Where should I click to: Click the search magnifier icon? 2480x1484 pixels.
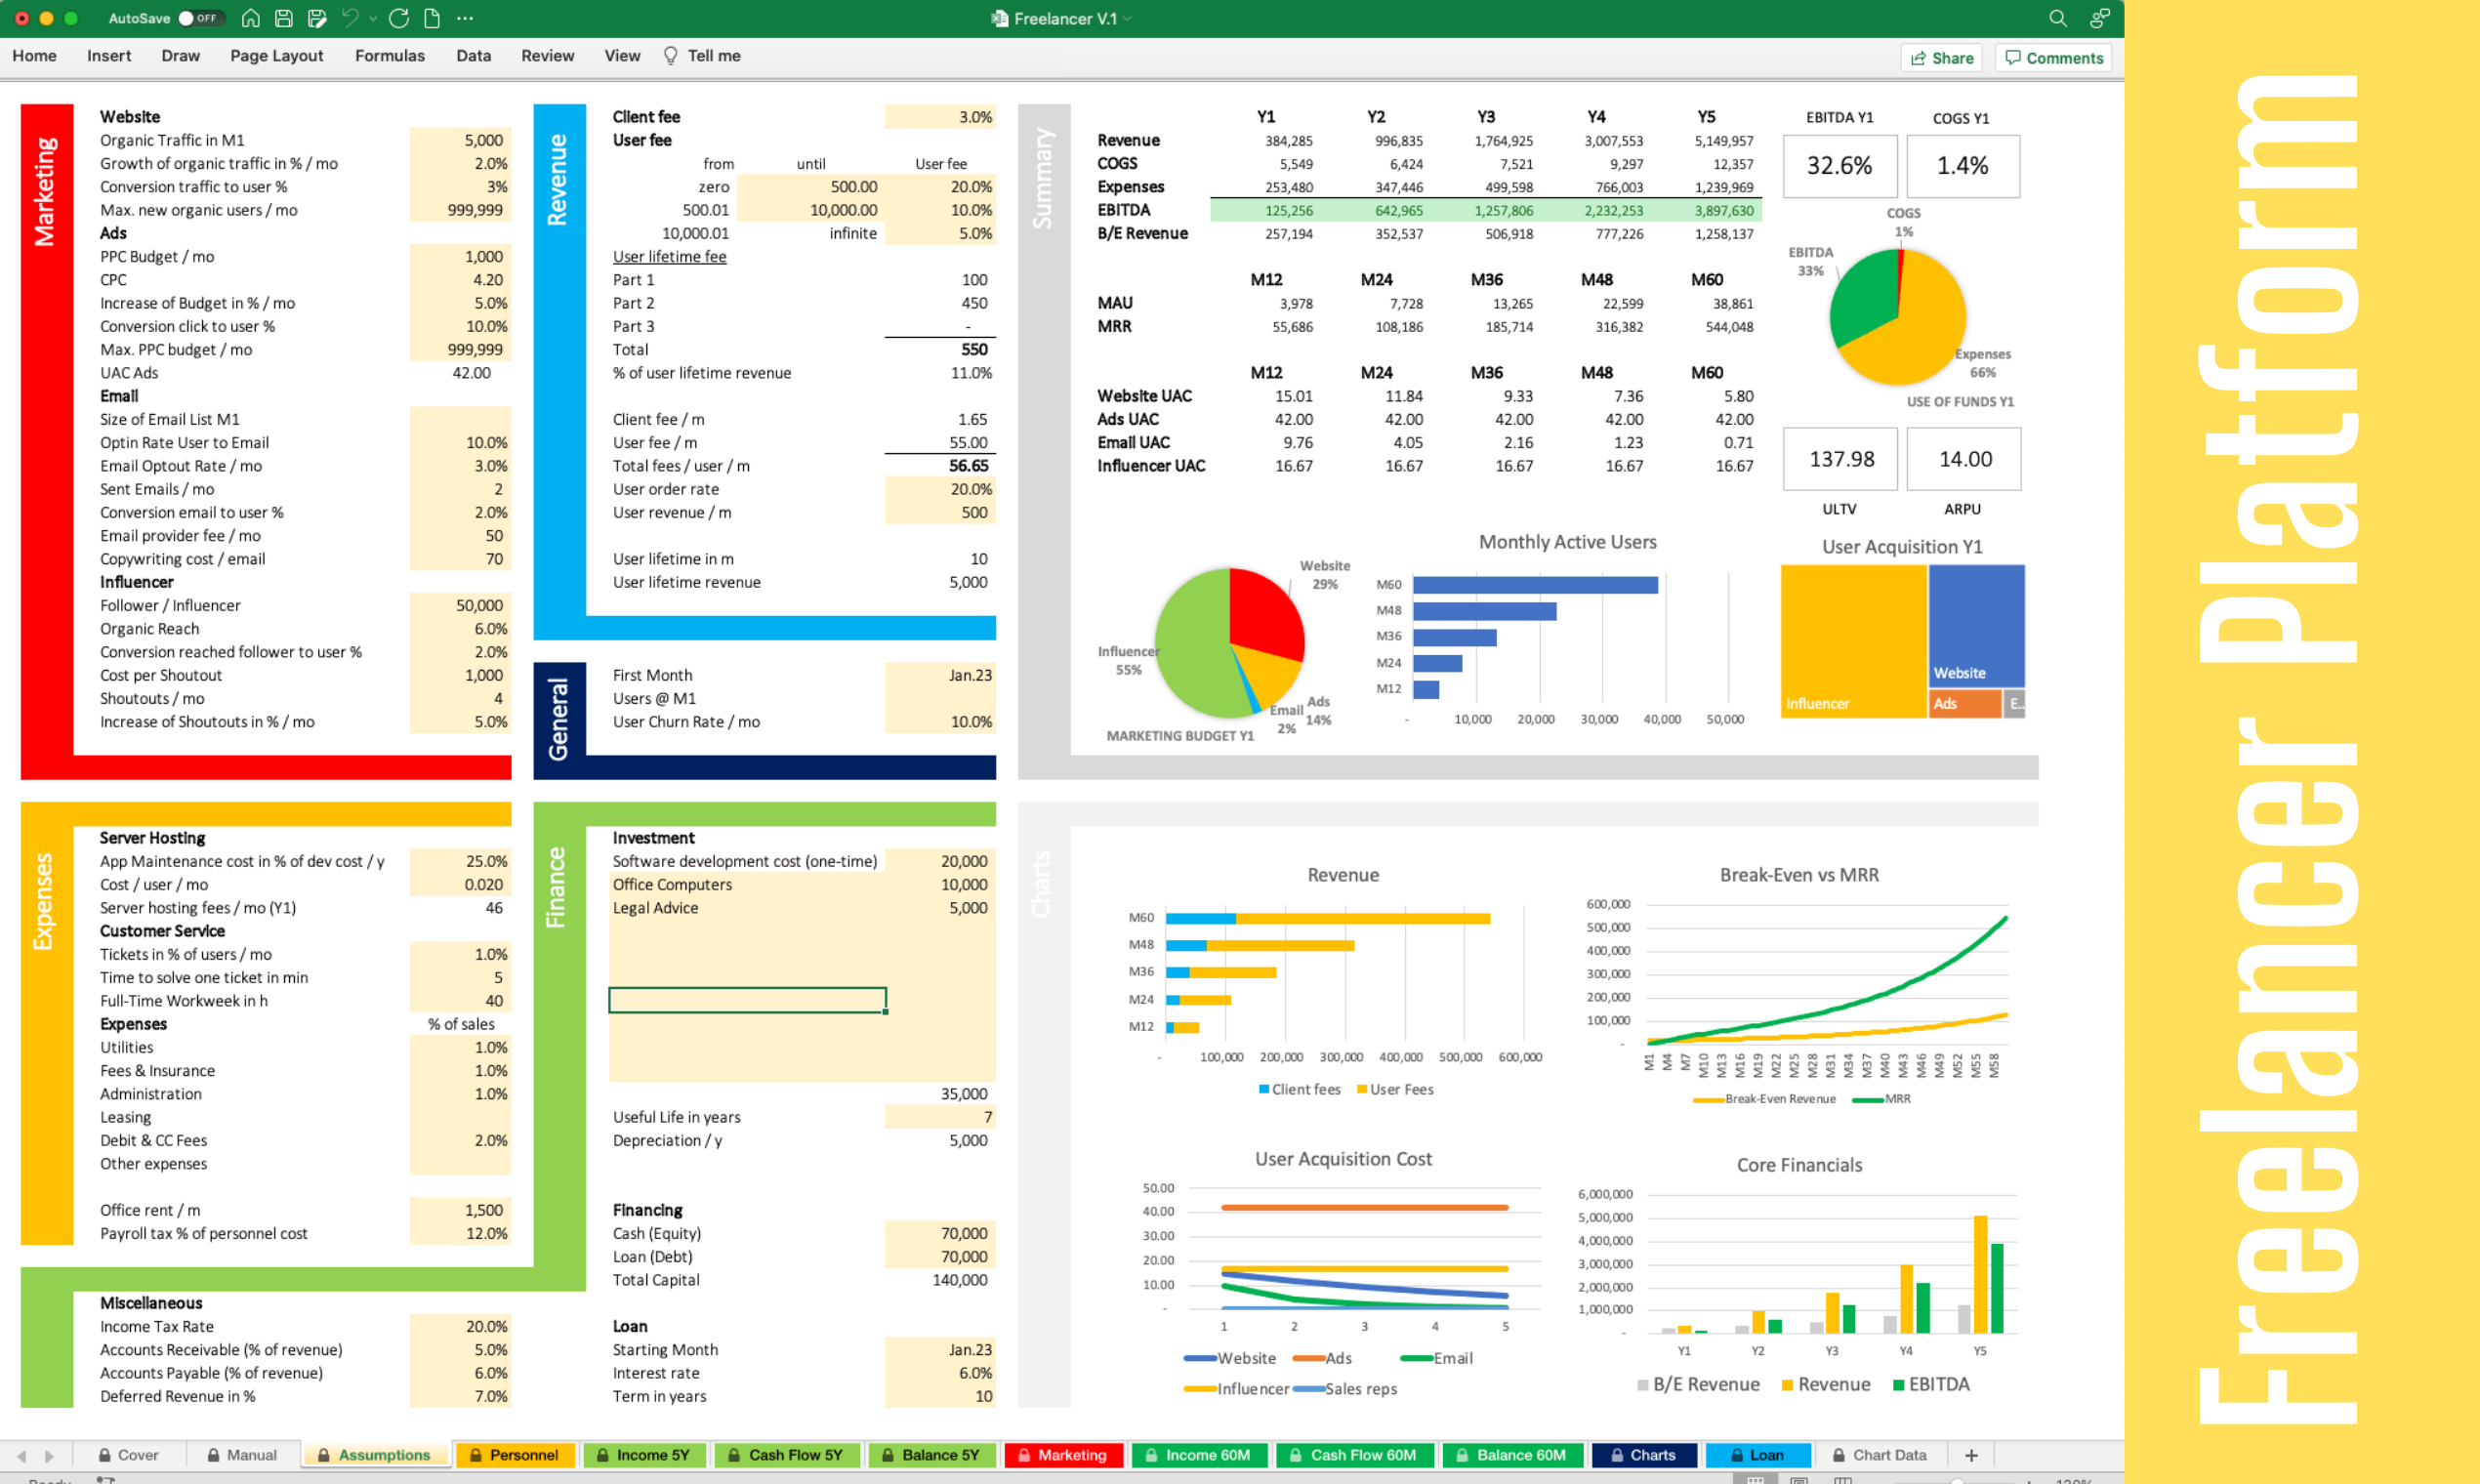coord(2057,18)
